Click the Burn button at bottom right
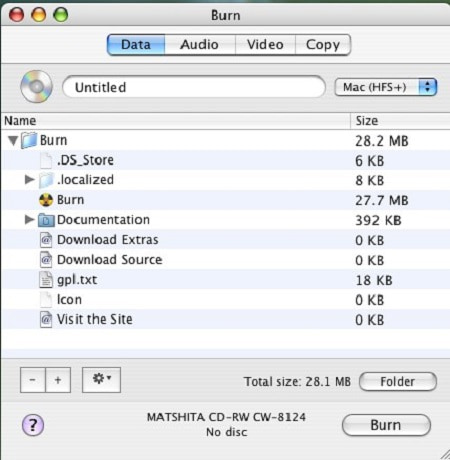This screenshot has width=450, height=460. (x=386, y=425)
